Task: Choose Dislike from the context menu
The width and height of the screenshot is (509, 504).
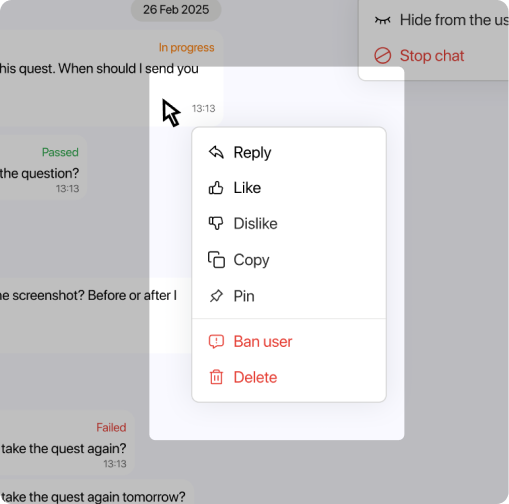Action: 289,223
